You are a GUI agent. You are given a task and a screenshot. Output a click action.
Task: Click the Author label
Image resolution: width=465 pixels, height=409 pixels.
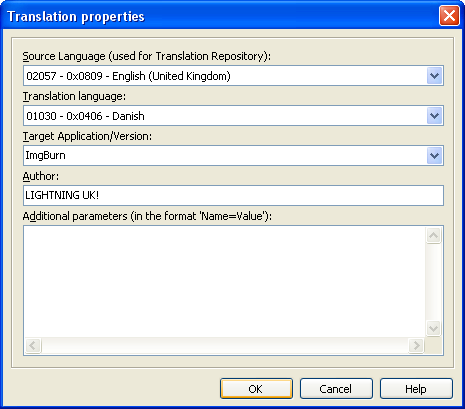click(x=41, y=176)
